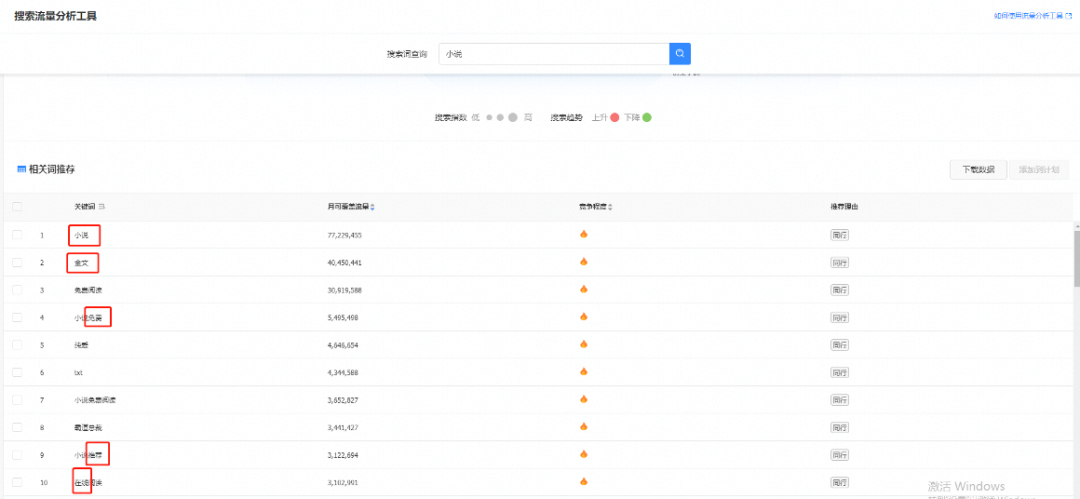Click the external-link icon after the help link
1080x499 pixels.
tap(1069, 16)
